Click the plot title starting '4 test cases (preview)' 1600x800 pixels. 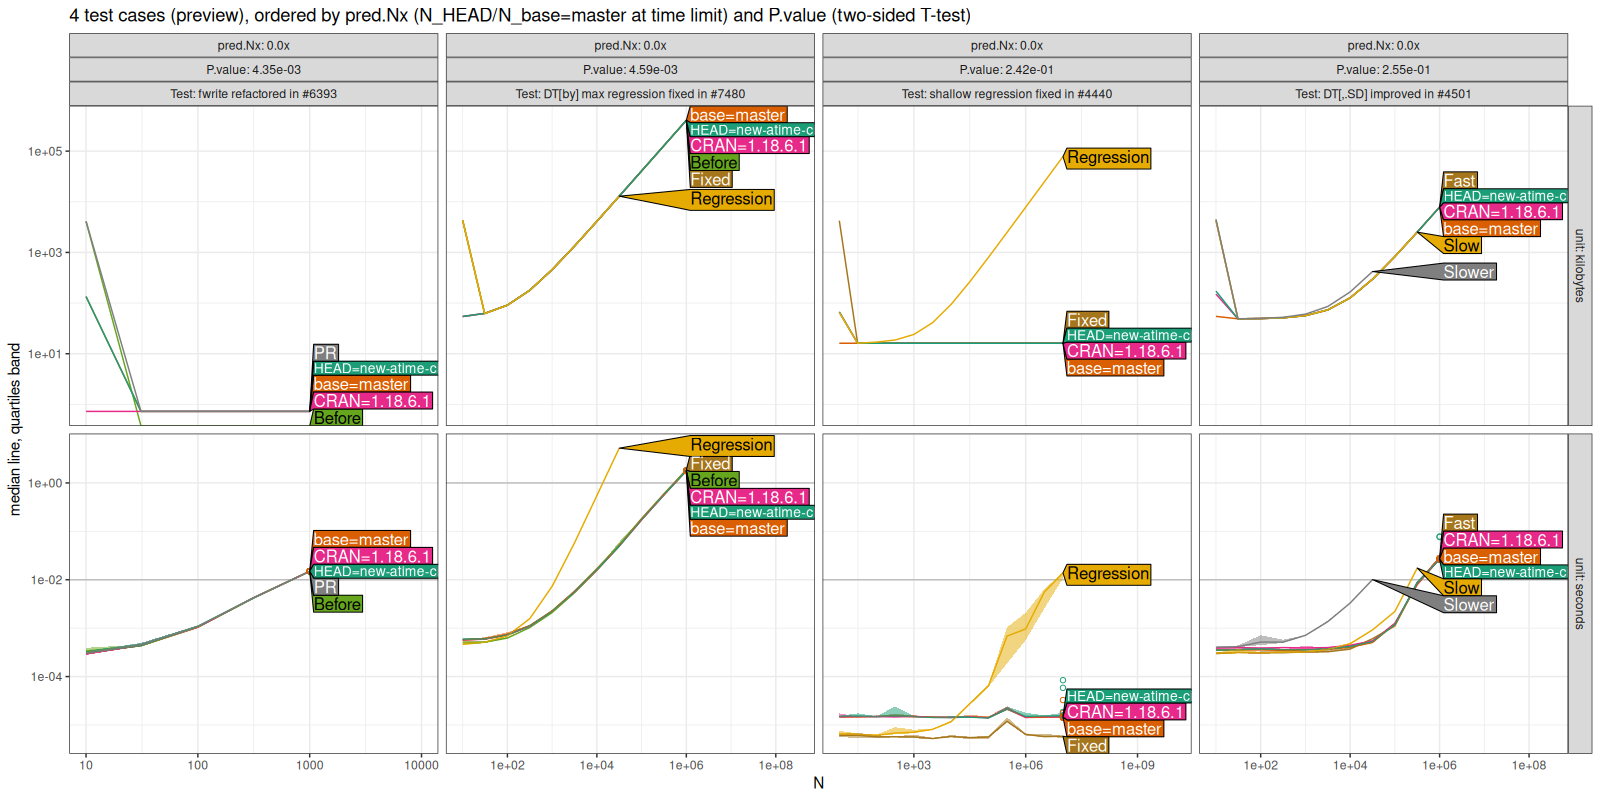tap(520, 15)
